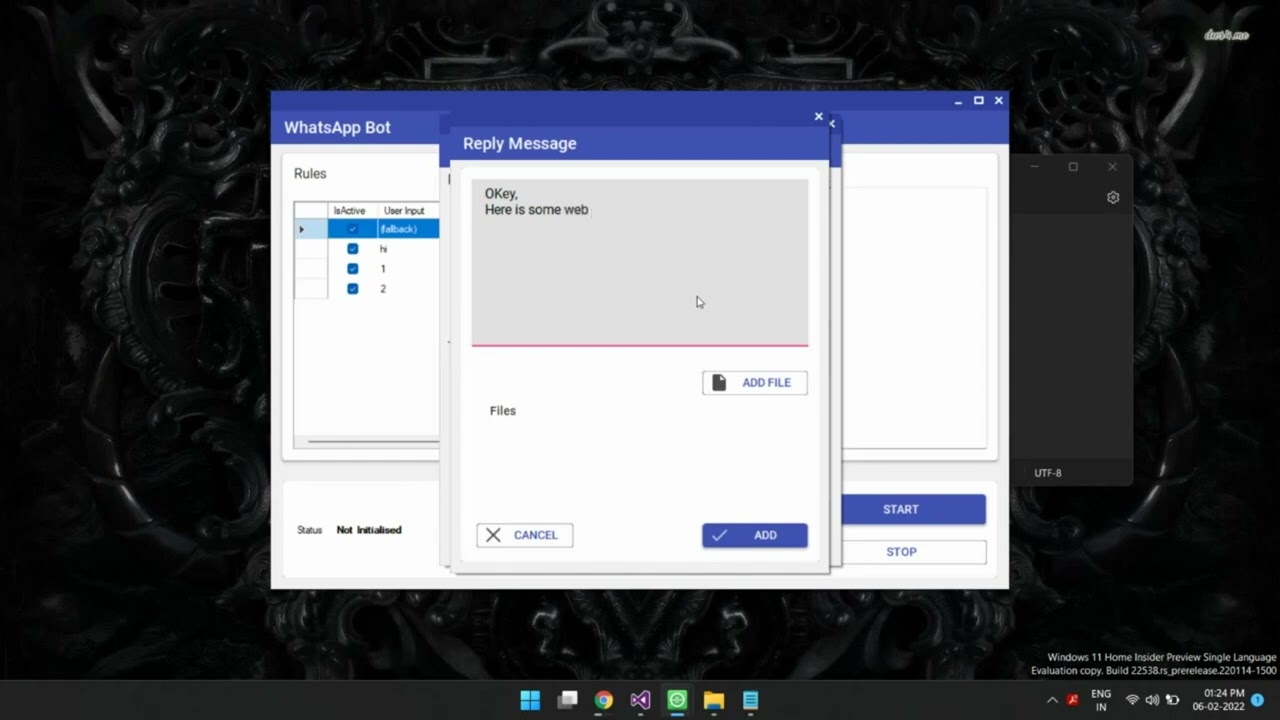
Task: Open the Wi-Fi network tray icon
Action: point(1133,700)
